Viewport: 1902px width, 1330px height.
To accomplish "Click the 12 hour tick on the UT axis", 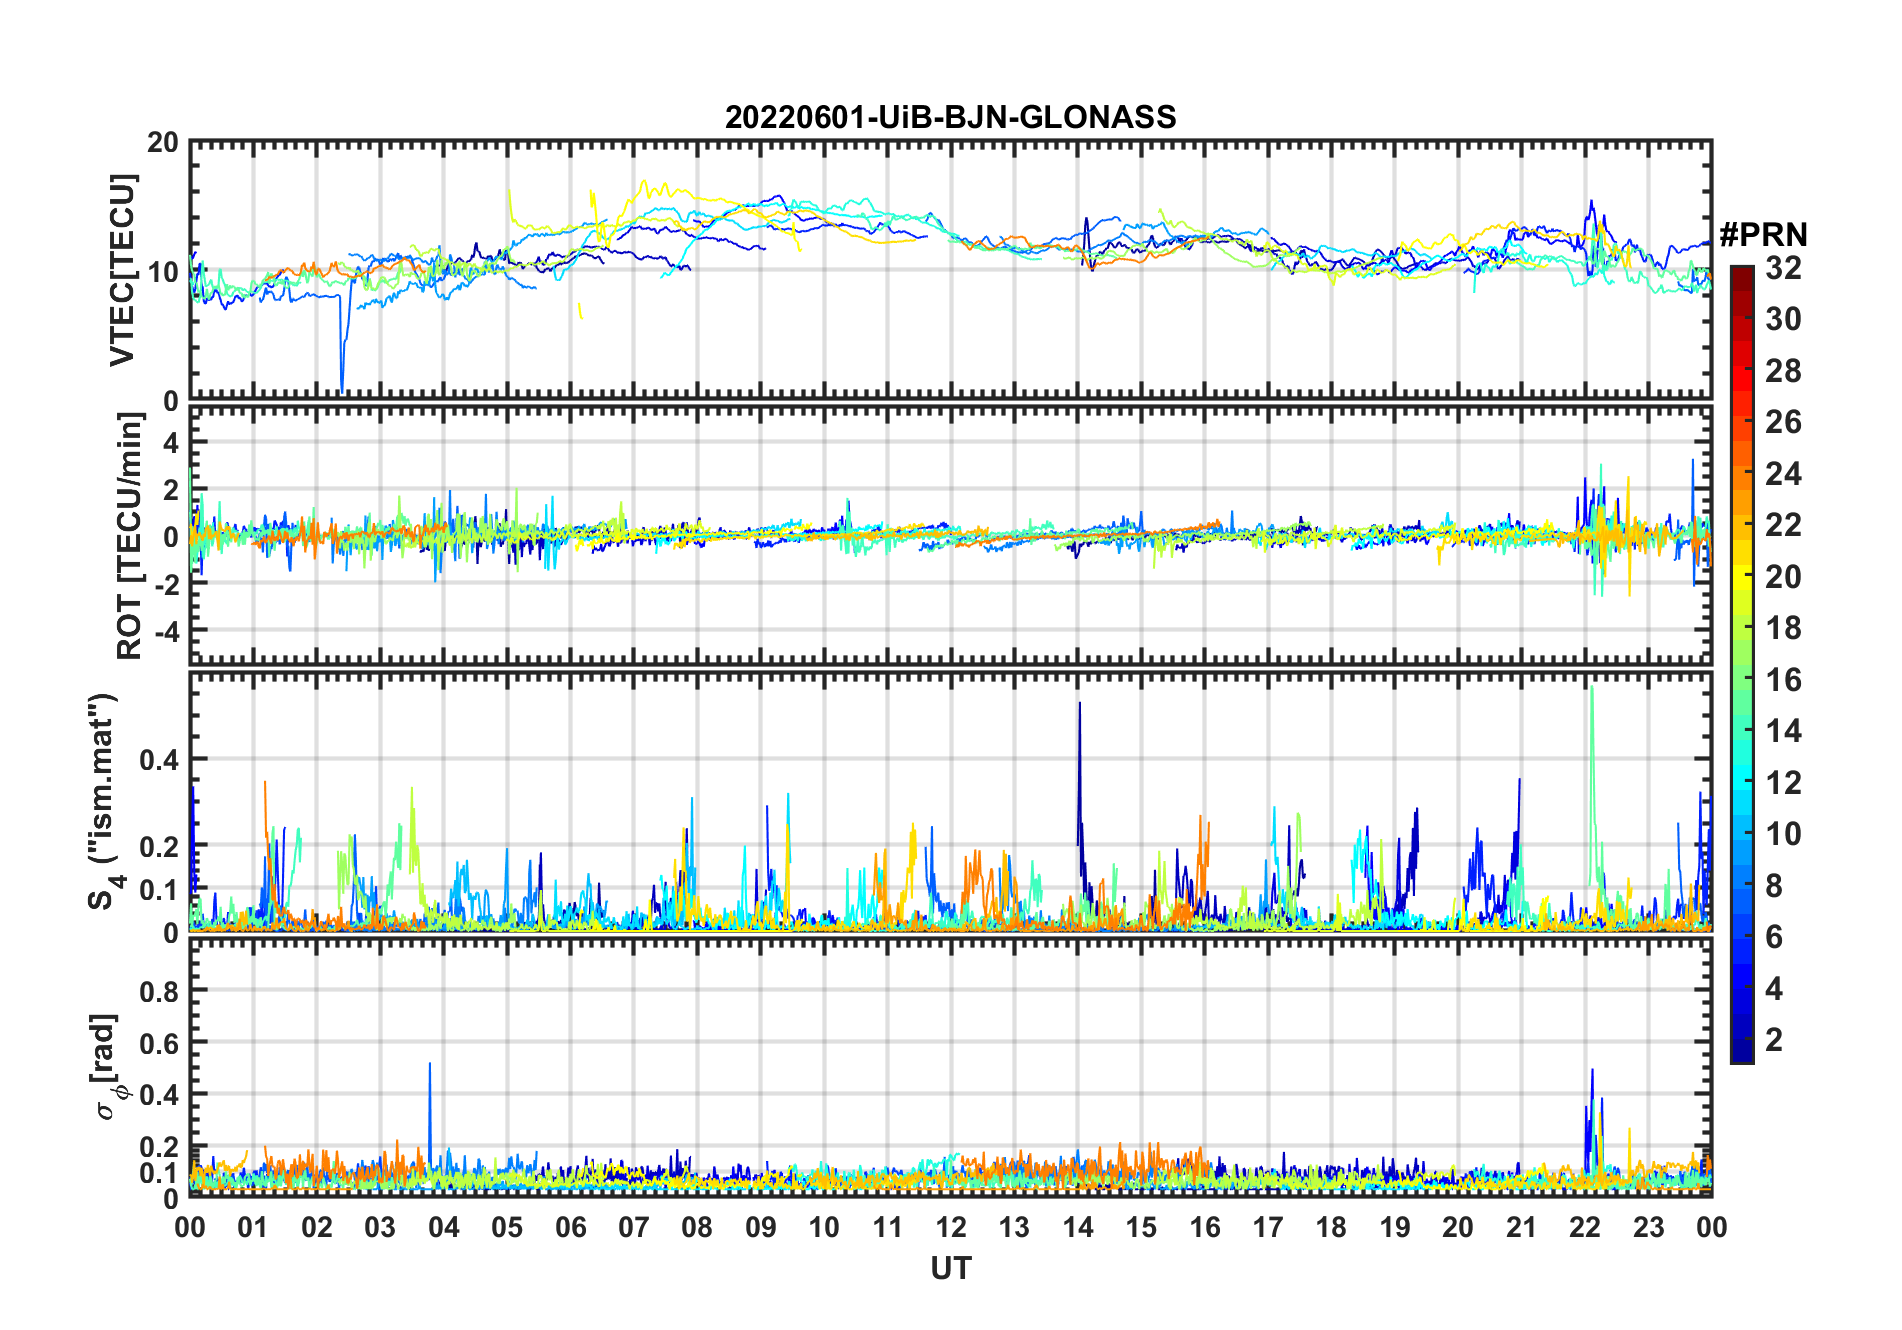I will pos(951,1227).
